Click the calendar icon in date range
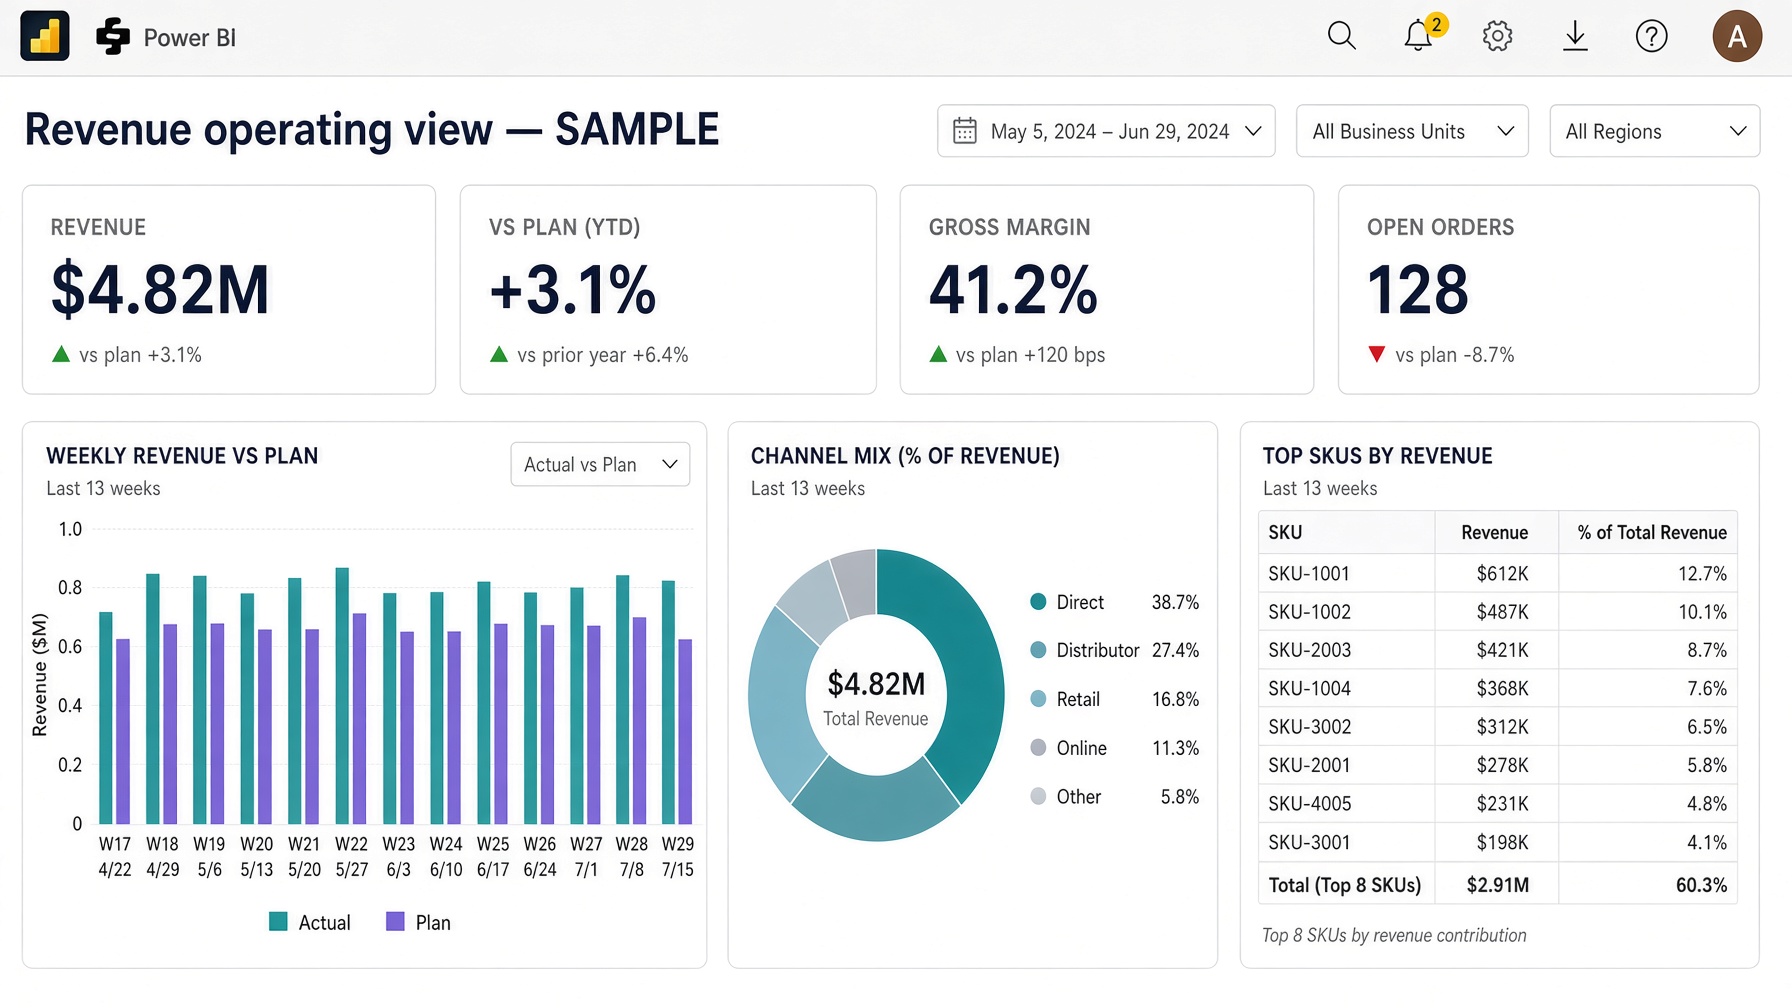This screenshot has width=1792, height=1008. click(x=965, y=131)
